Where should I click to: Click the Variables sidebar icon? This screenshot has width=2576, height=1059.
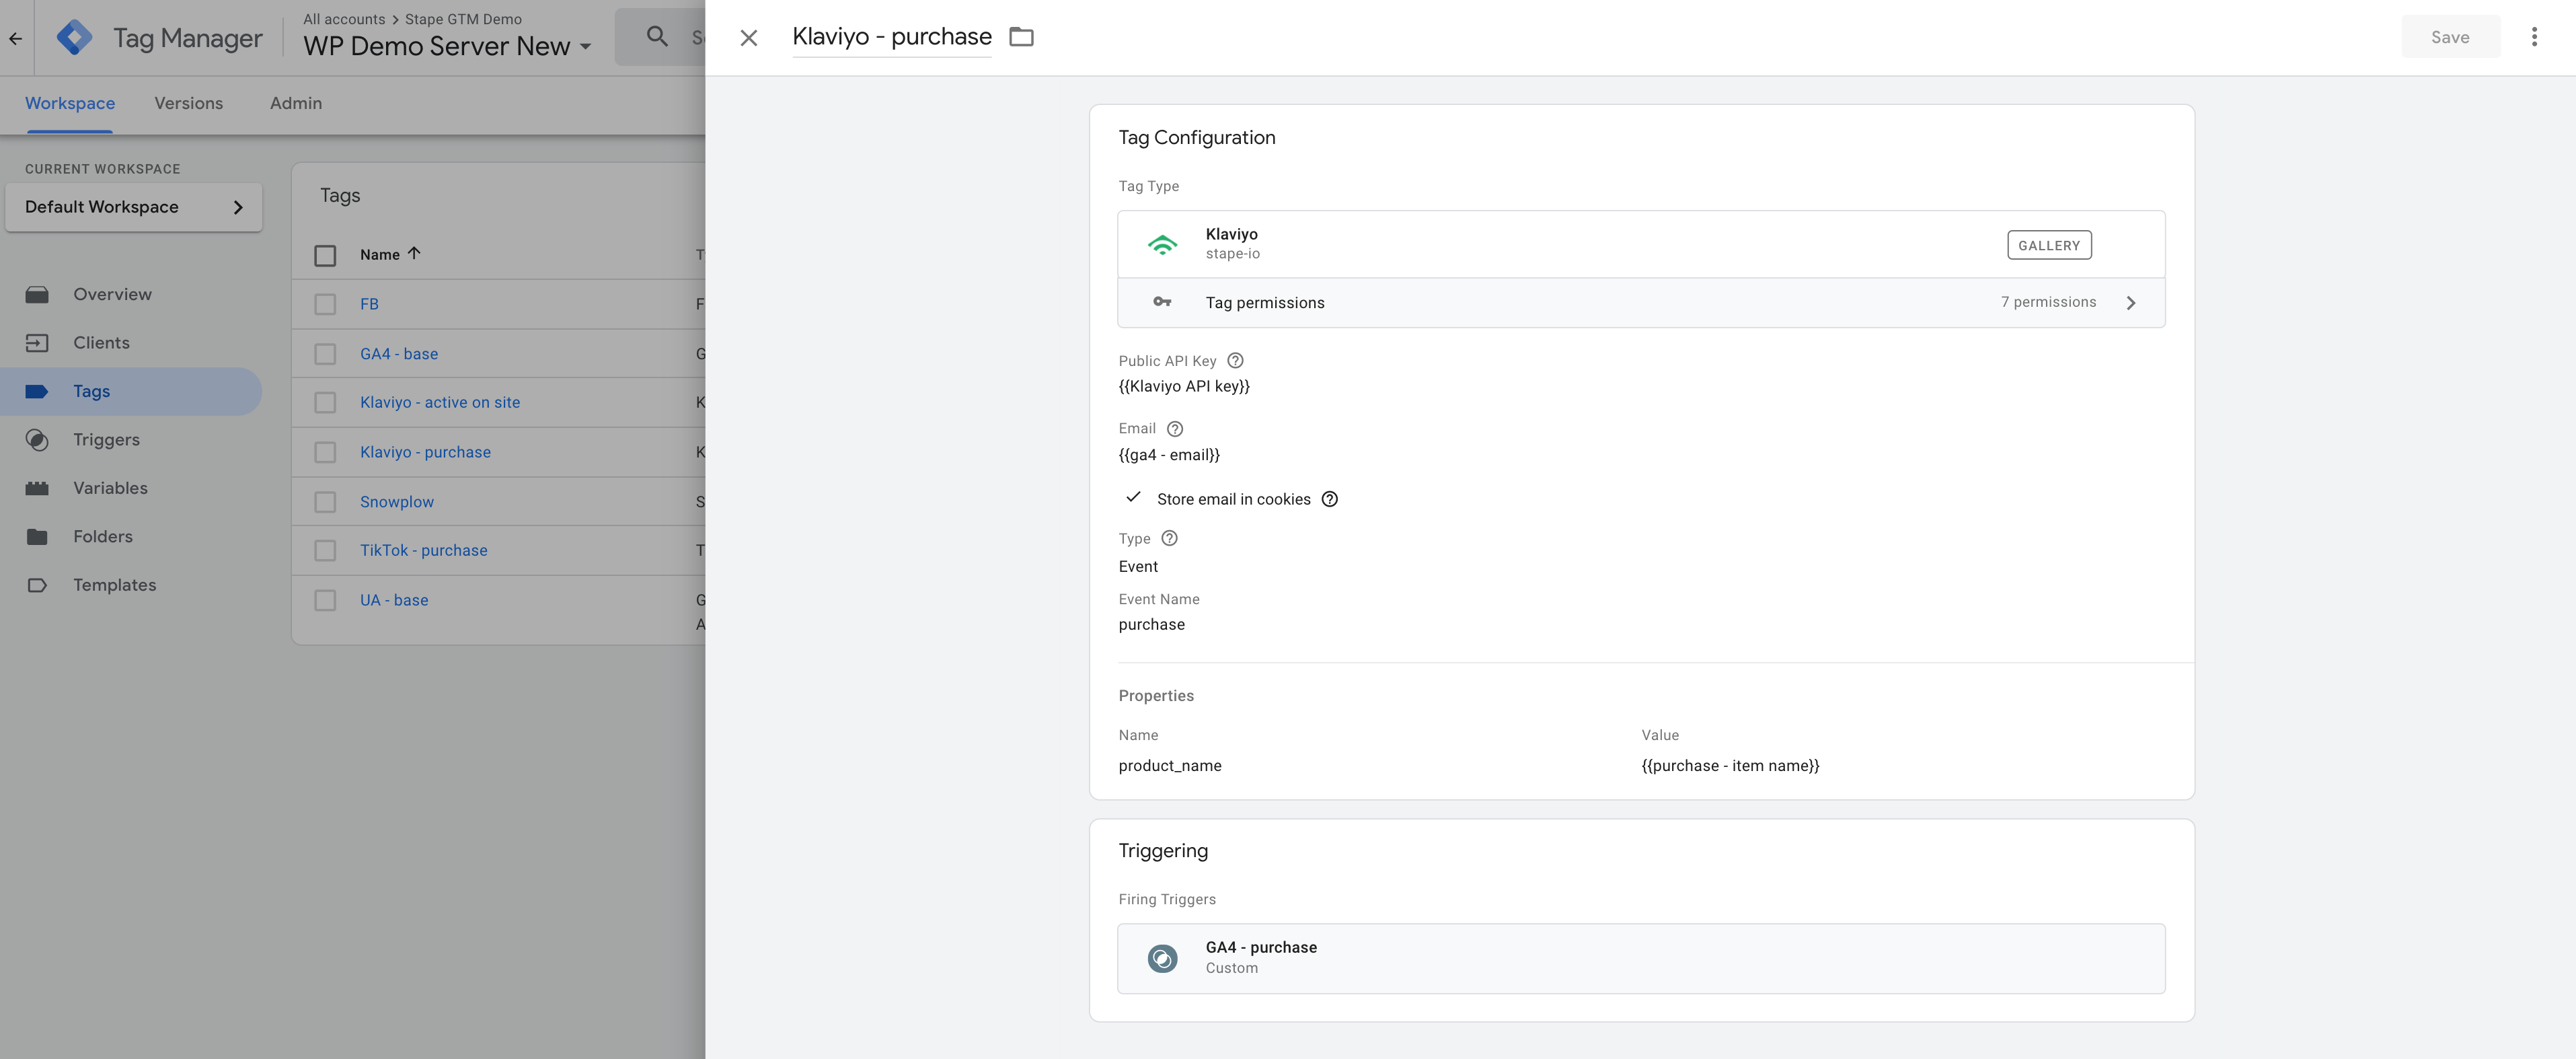point(37,488)
